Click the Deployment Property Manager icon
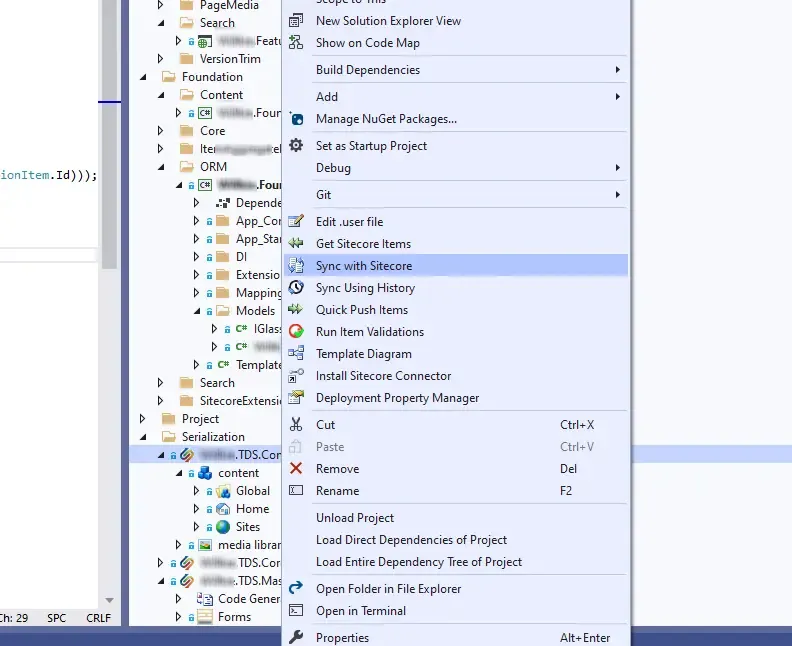This screenshot has width=792, height=646. (x=296, y=397)
